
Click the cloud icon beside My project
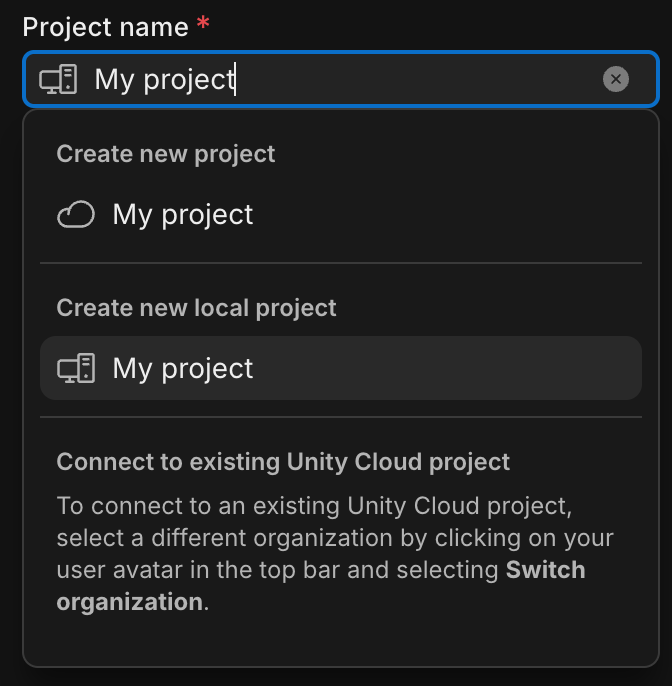[x=76, y=214]
